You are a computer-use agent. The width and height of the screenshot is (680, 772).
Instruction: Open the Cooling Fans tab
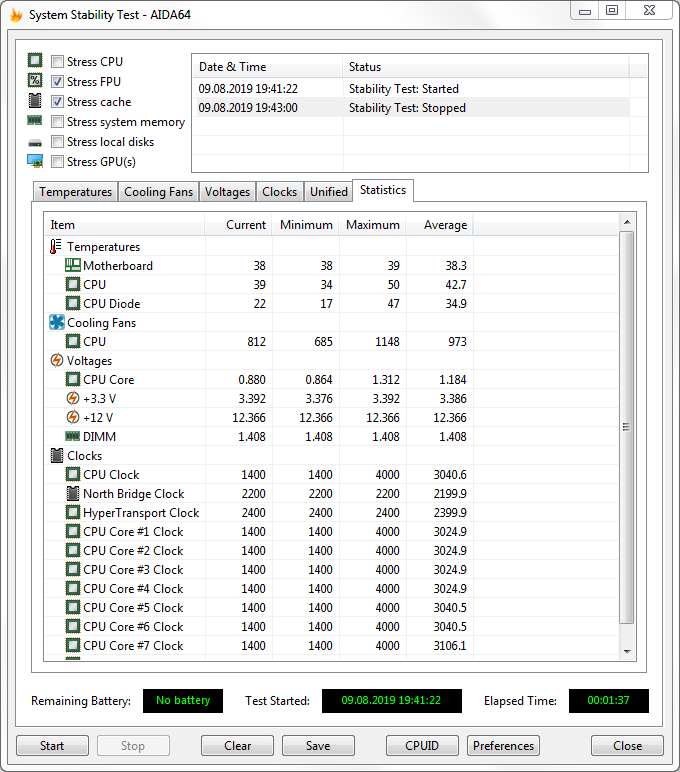(x=159, y=192)
